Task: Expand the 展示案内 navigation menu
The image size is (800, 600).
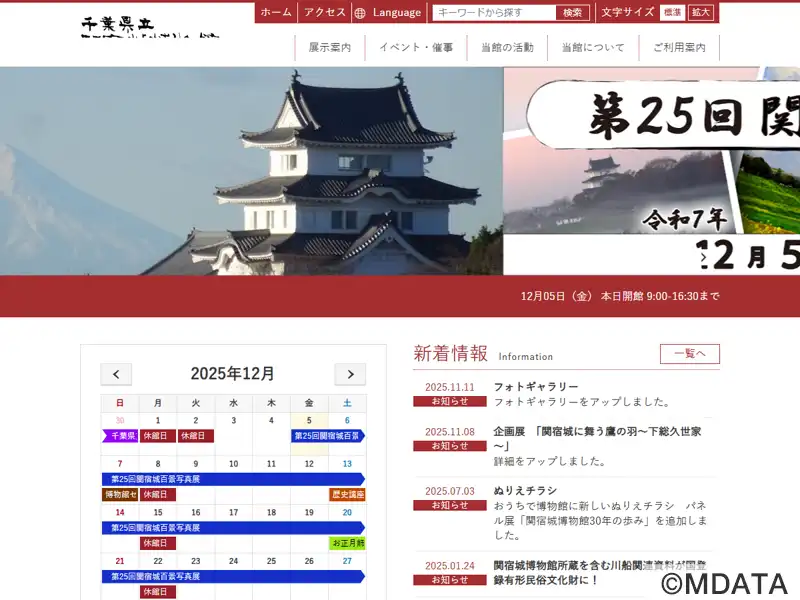Action: pos(329,47)
